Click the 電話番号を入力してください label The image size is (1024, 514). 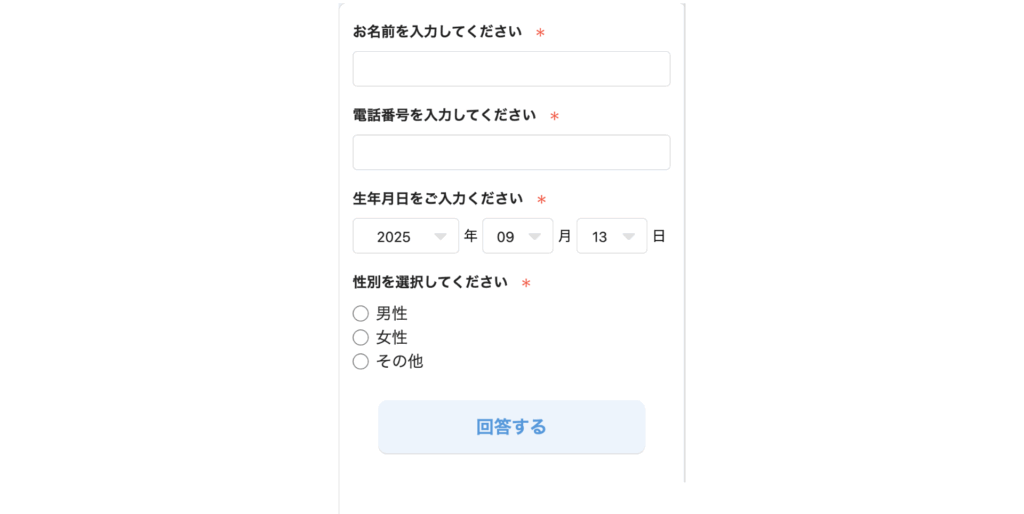point(444,115)
